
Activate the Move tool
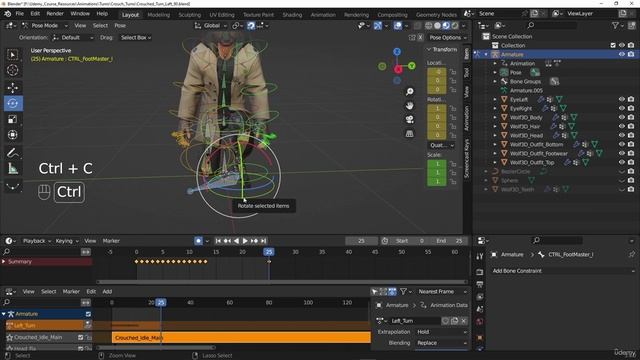[13, 87]
